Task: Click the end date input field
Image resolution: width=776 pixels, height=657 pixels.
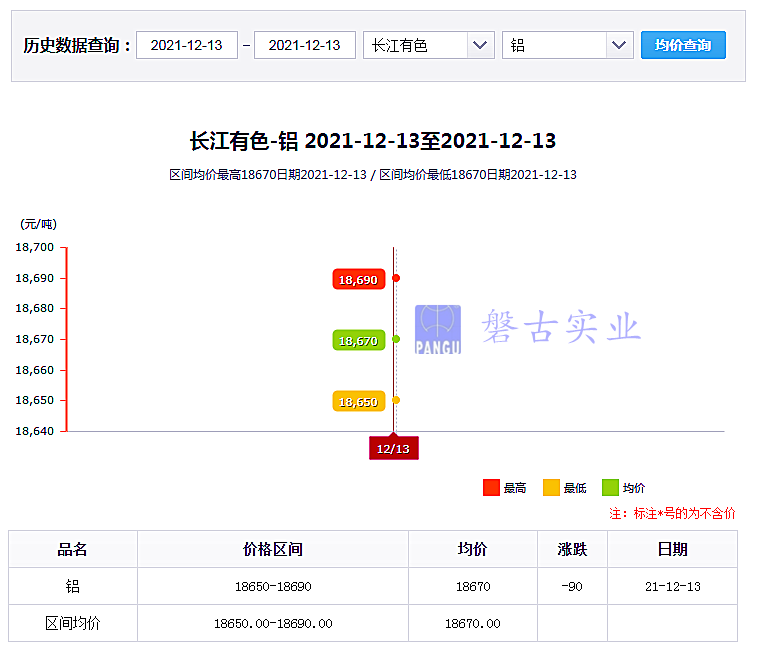Action: pyautogui.click(x=304, y=46)
